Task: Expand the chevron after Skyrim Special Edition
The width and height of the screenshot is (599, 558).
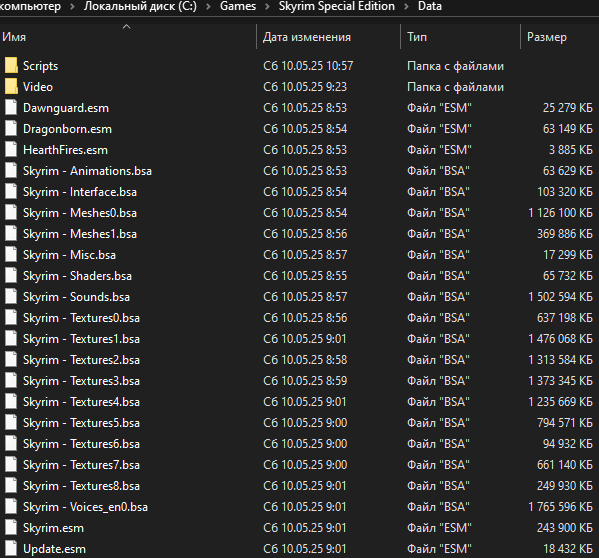Action: (x=406, y=6)
